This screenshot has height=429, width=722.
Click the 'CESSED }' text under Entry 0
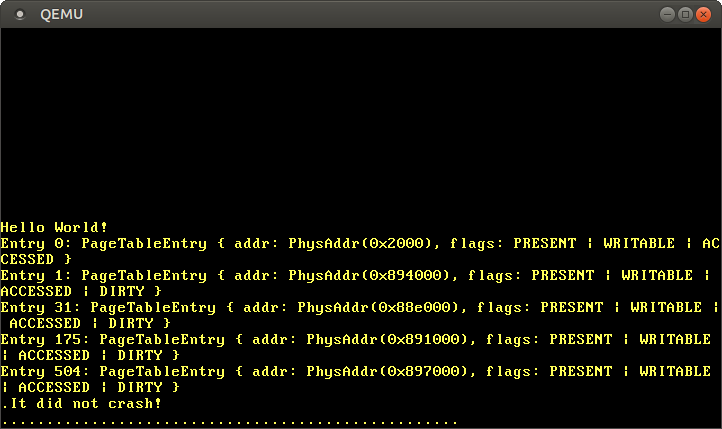36,259
